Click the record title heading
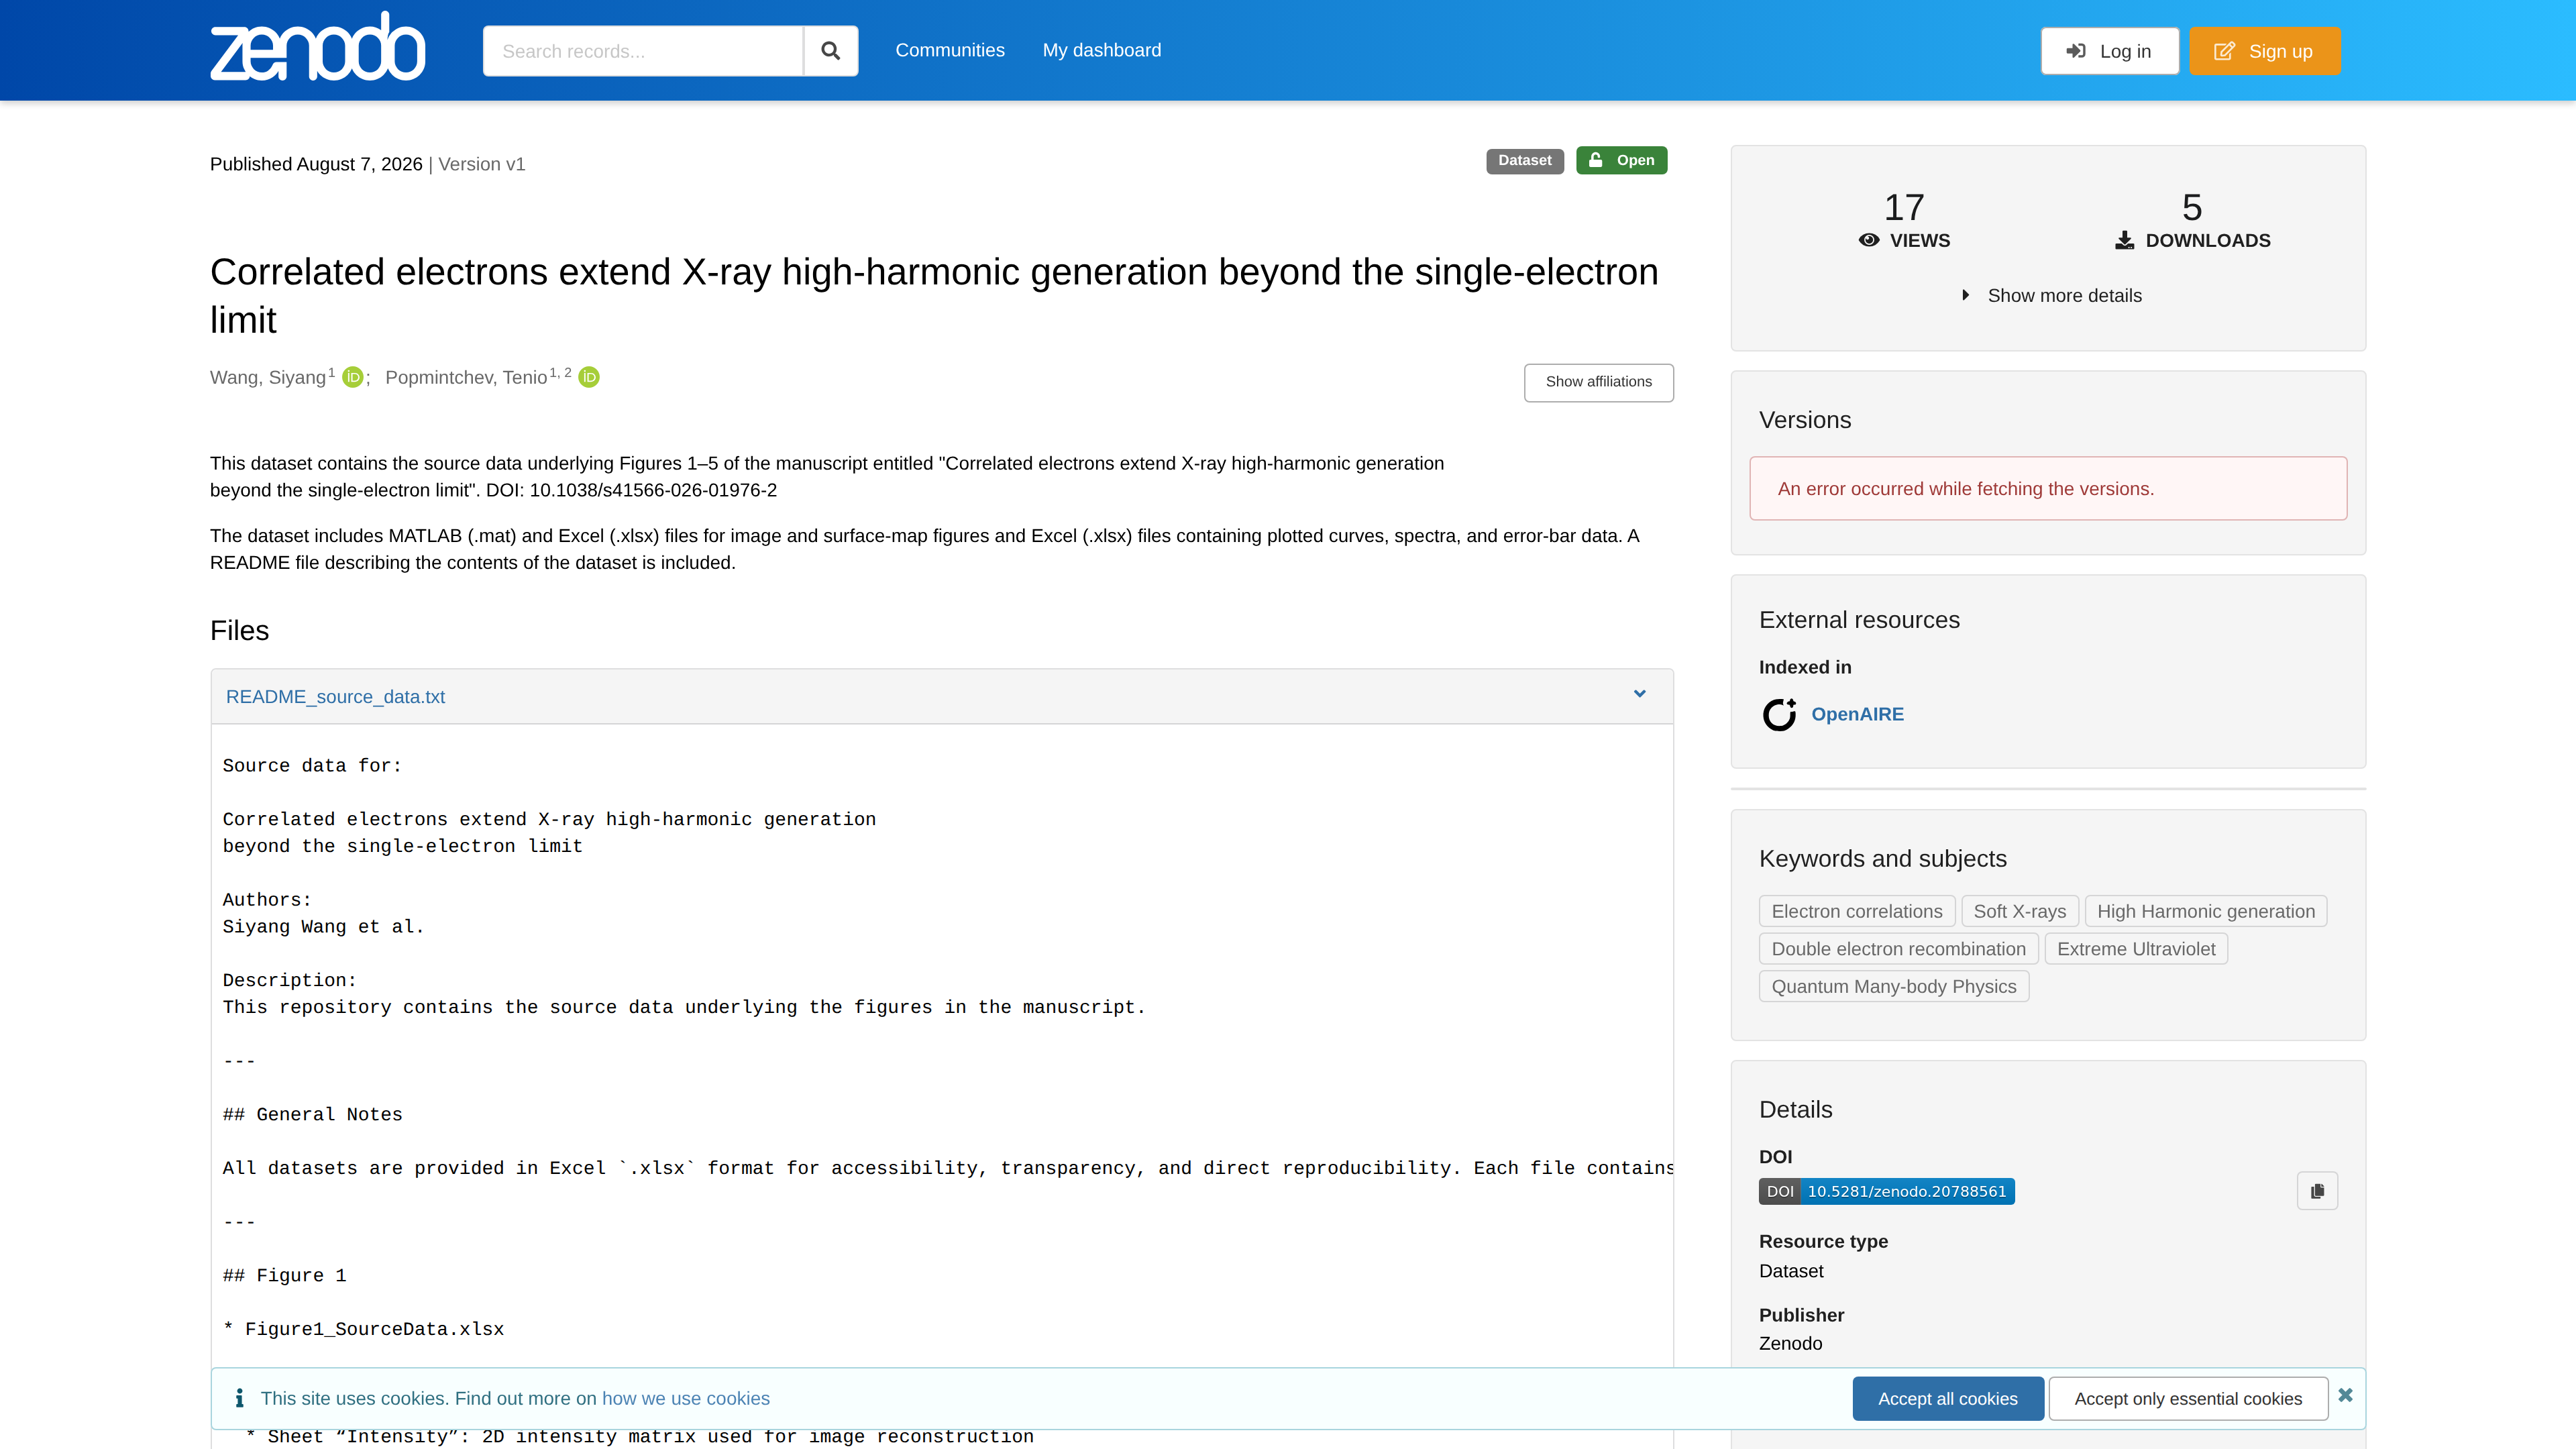This screenshot has height=1449, width=2576. [934, 296]
